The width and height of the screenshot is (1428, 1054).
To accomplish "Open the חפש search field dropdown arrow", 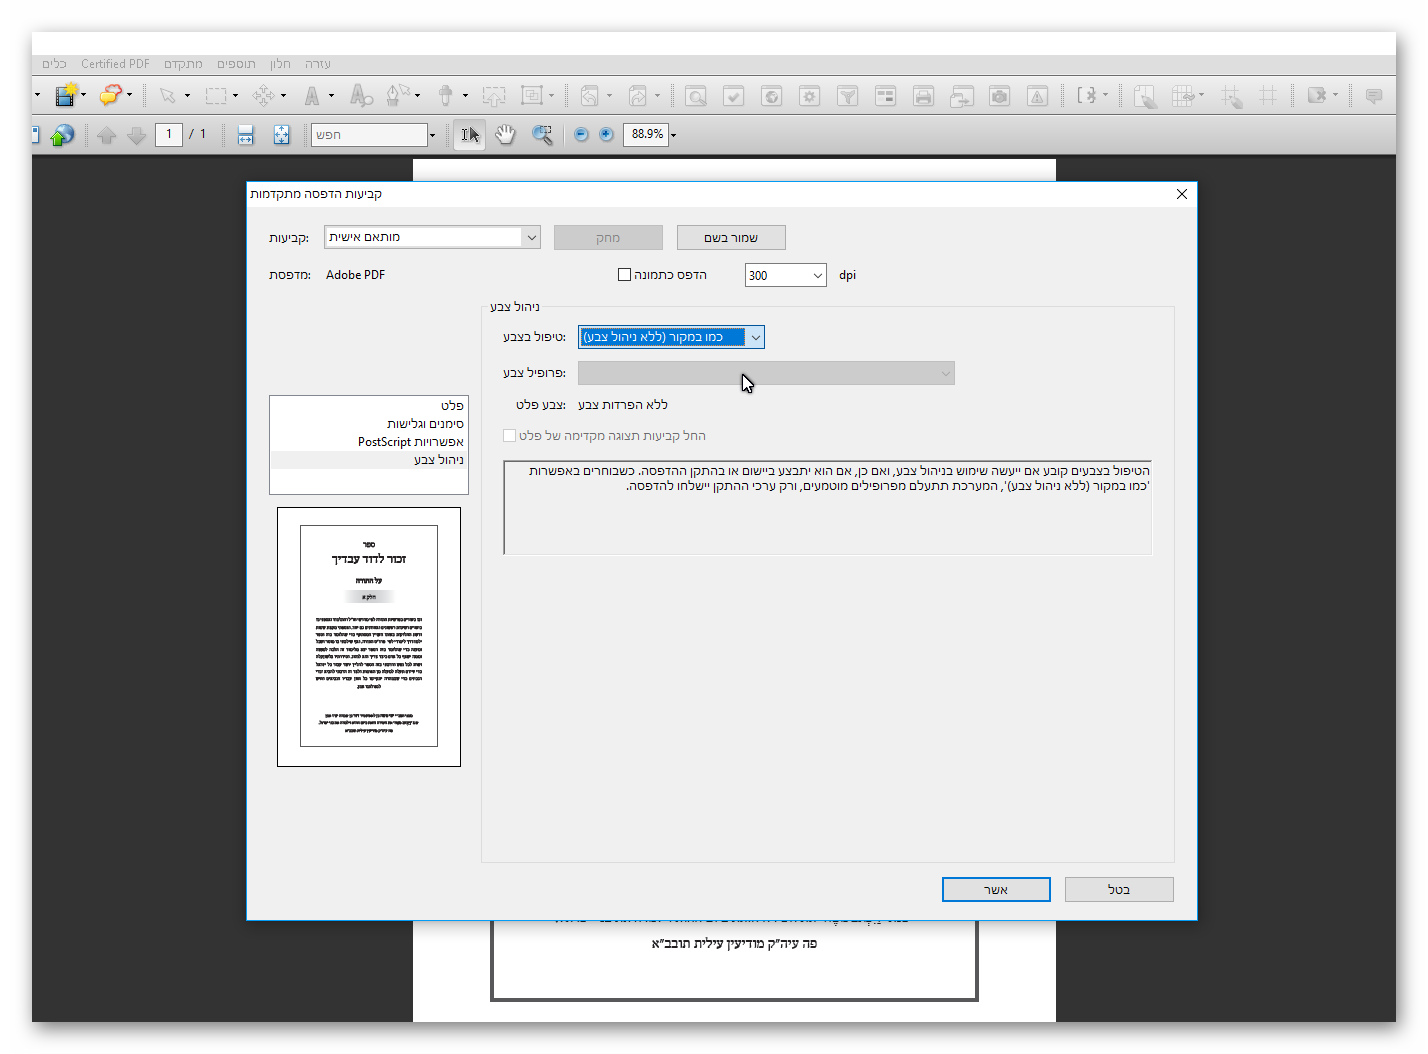I will pos(432,135).
